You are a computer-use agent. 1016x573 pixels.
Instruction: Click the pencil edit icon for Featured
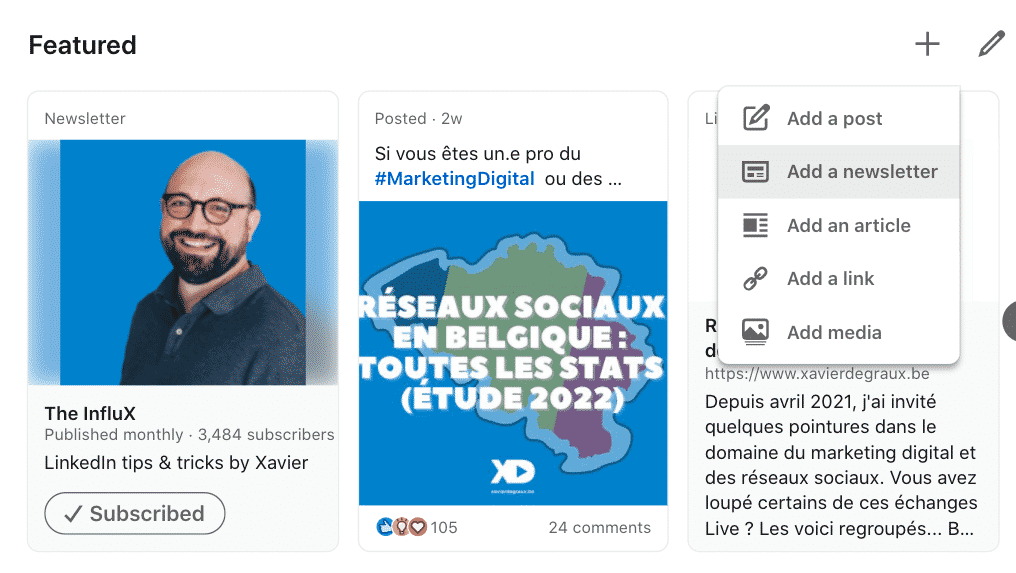[990, 44]
